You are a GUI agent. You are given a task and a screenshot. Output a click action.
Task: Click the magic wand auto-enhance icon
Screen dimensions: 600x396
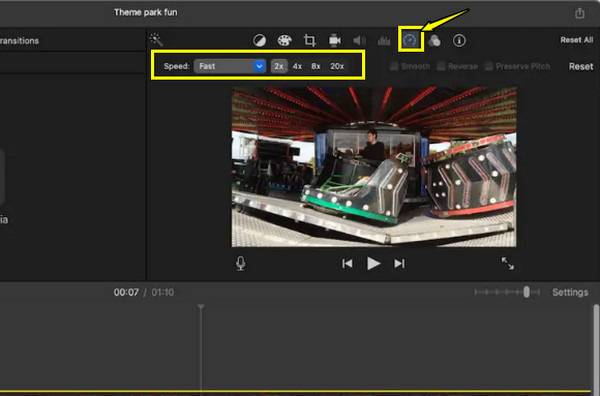tap(156, 39)
